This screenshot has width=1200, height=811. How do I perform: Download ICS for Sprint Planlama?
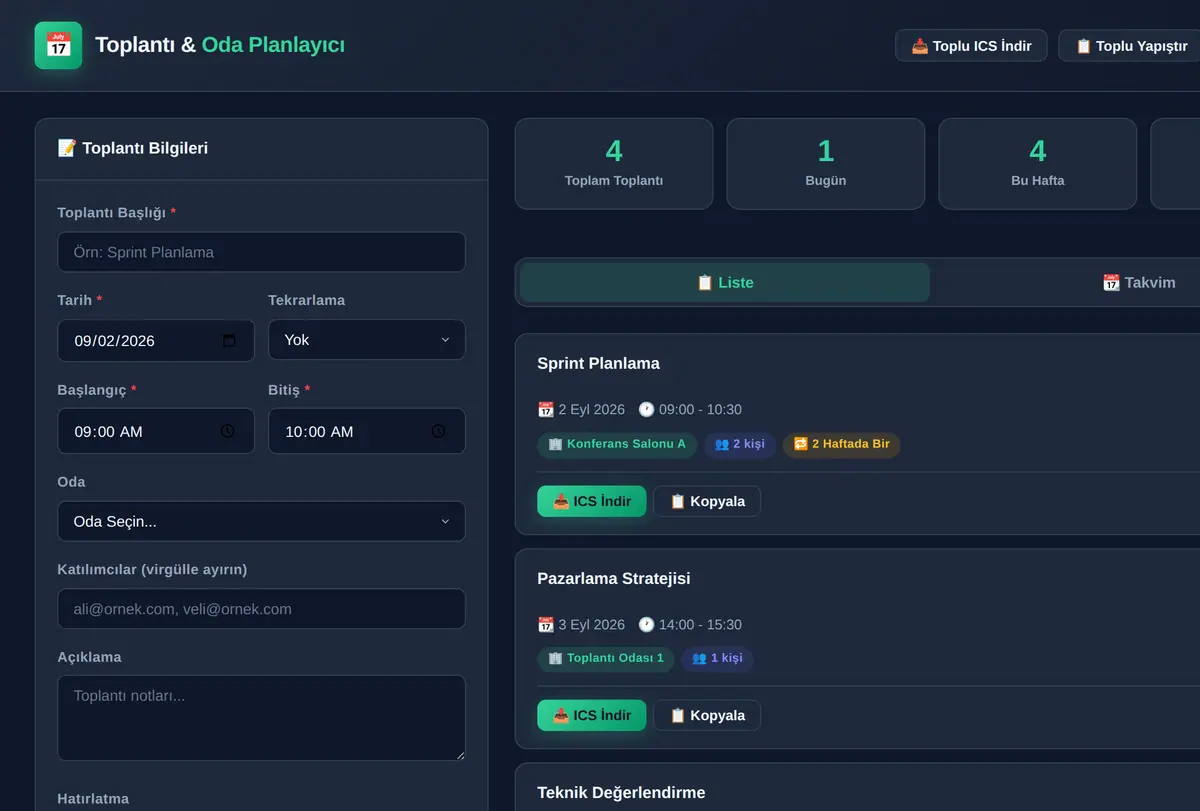(592, 501)
